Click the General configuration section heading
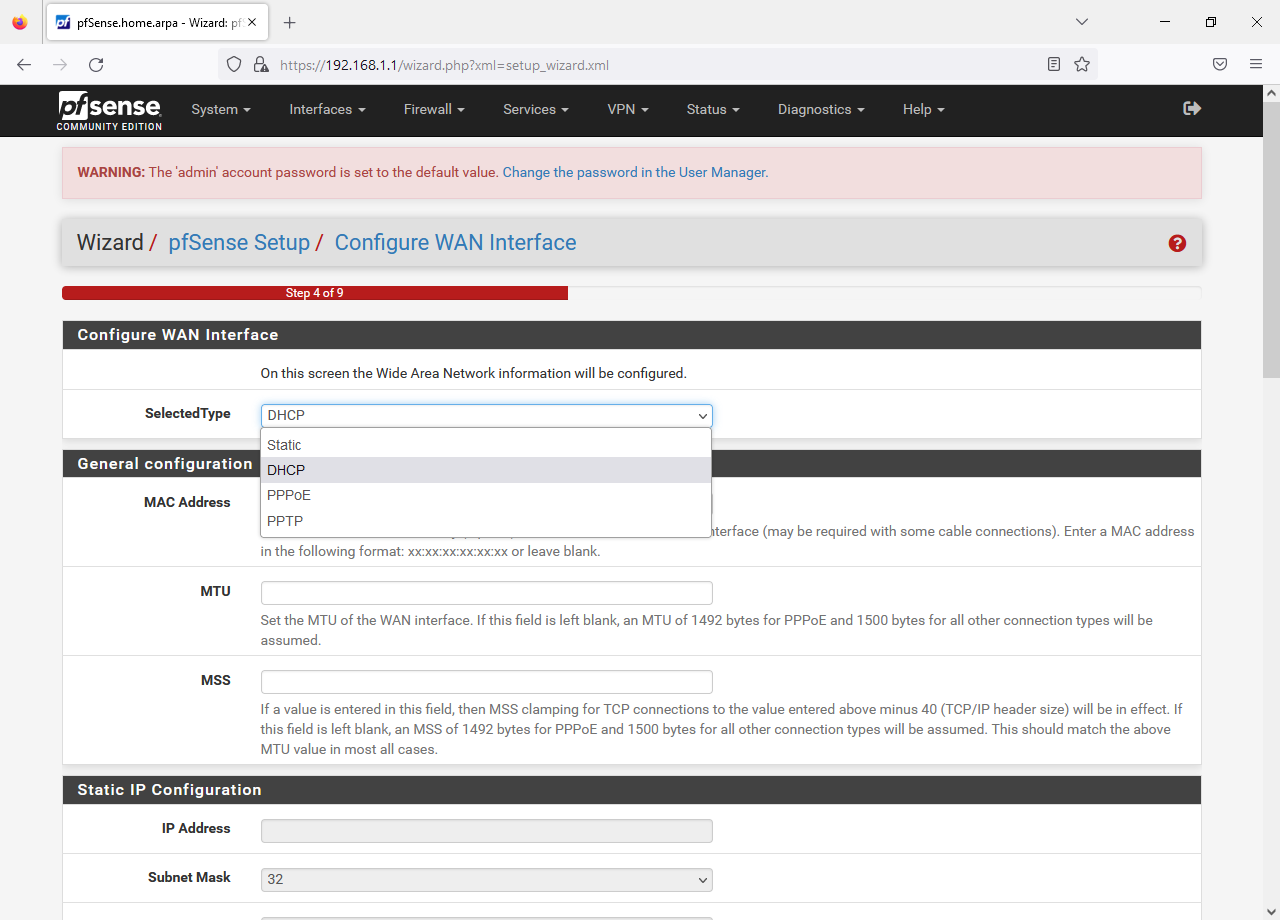This screenshot has height=920, width=1280. [165, 464]
